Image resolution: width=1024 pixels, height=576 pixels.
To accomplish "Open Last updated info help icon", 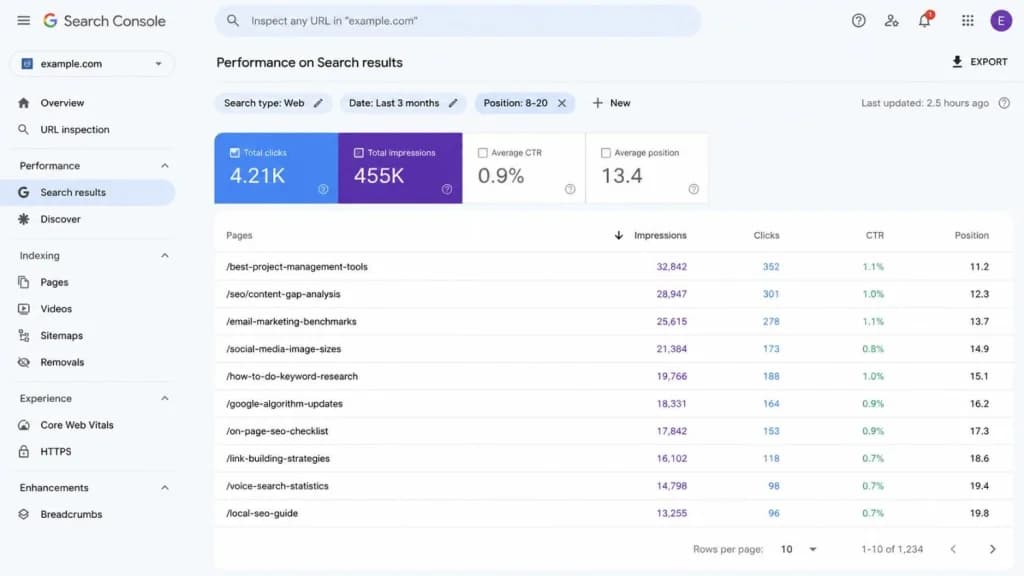I will [x=1004, y=103].
